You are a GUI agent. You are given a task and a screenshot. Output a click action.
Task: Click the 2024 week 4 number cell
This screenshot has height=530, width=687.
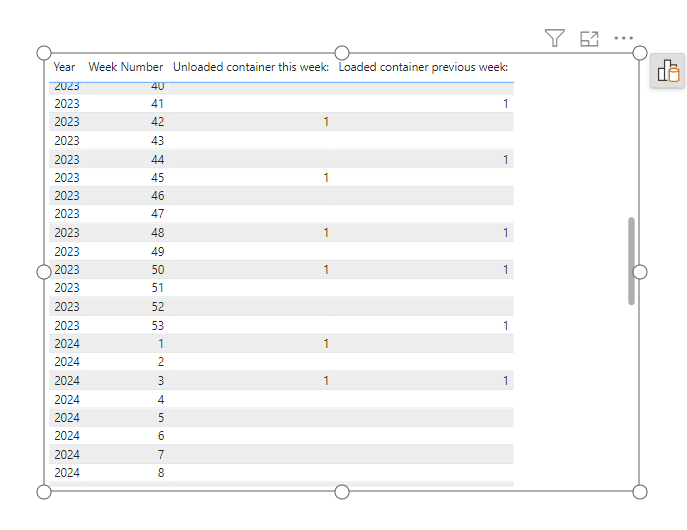161,399
